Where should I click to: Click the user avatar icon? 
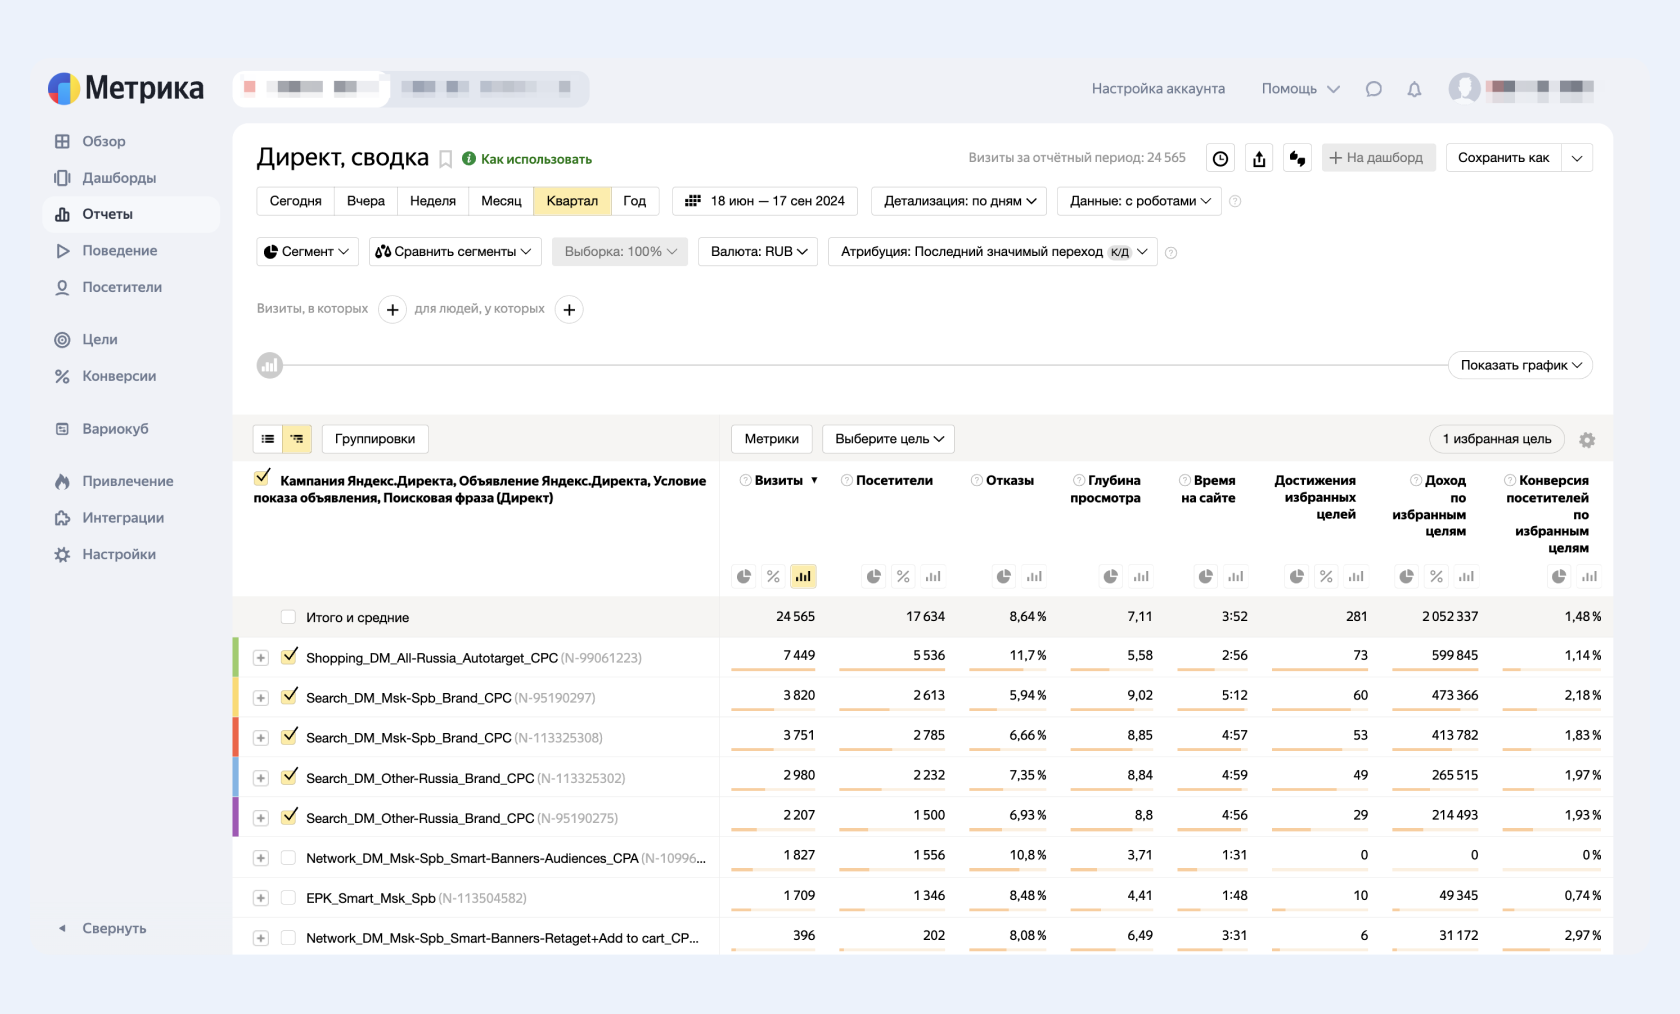click(x=1464, y=88)
